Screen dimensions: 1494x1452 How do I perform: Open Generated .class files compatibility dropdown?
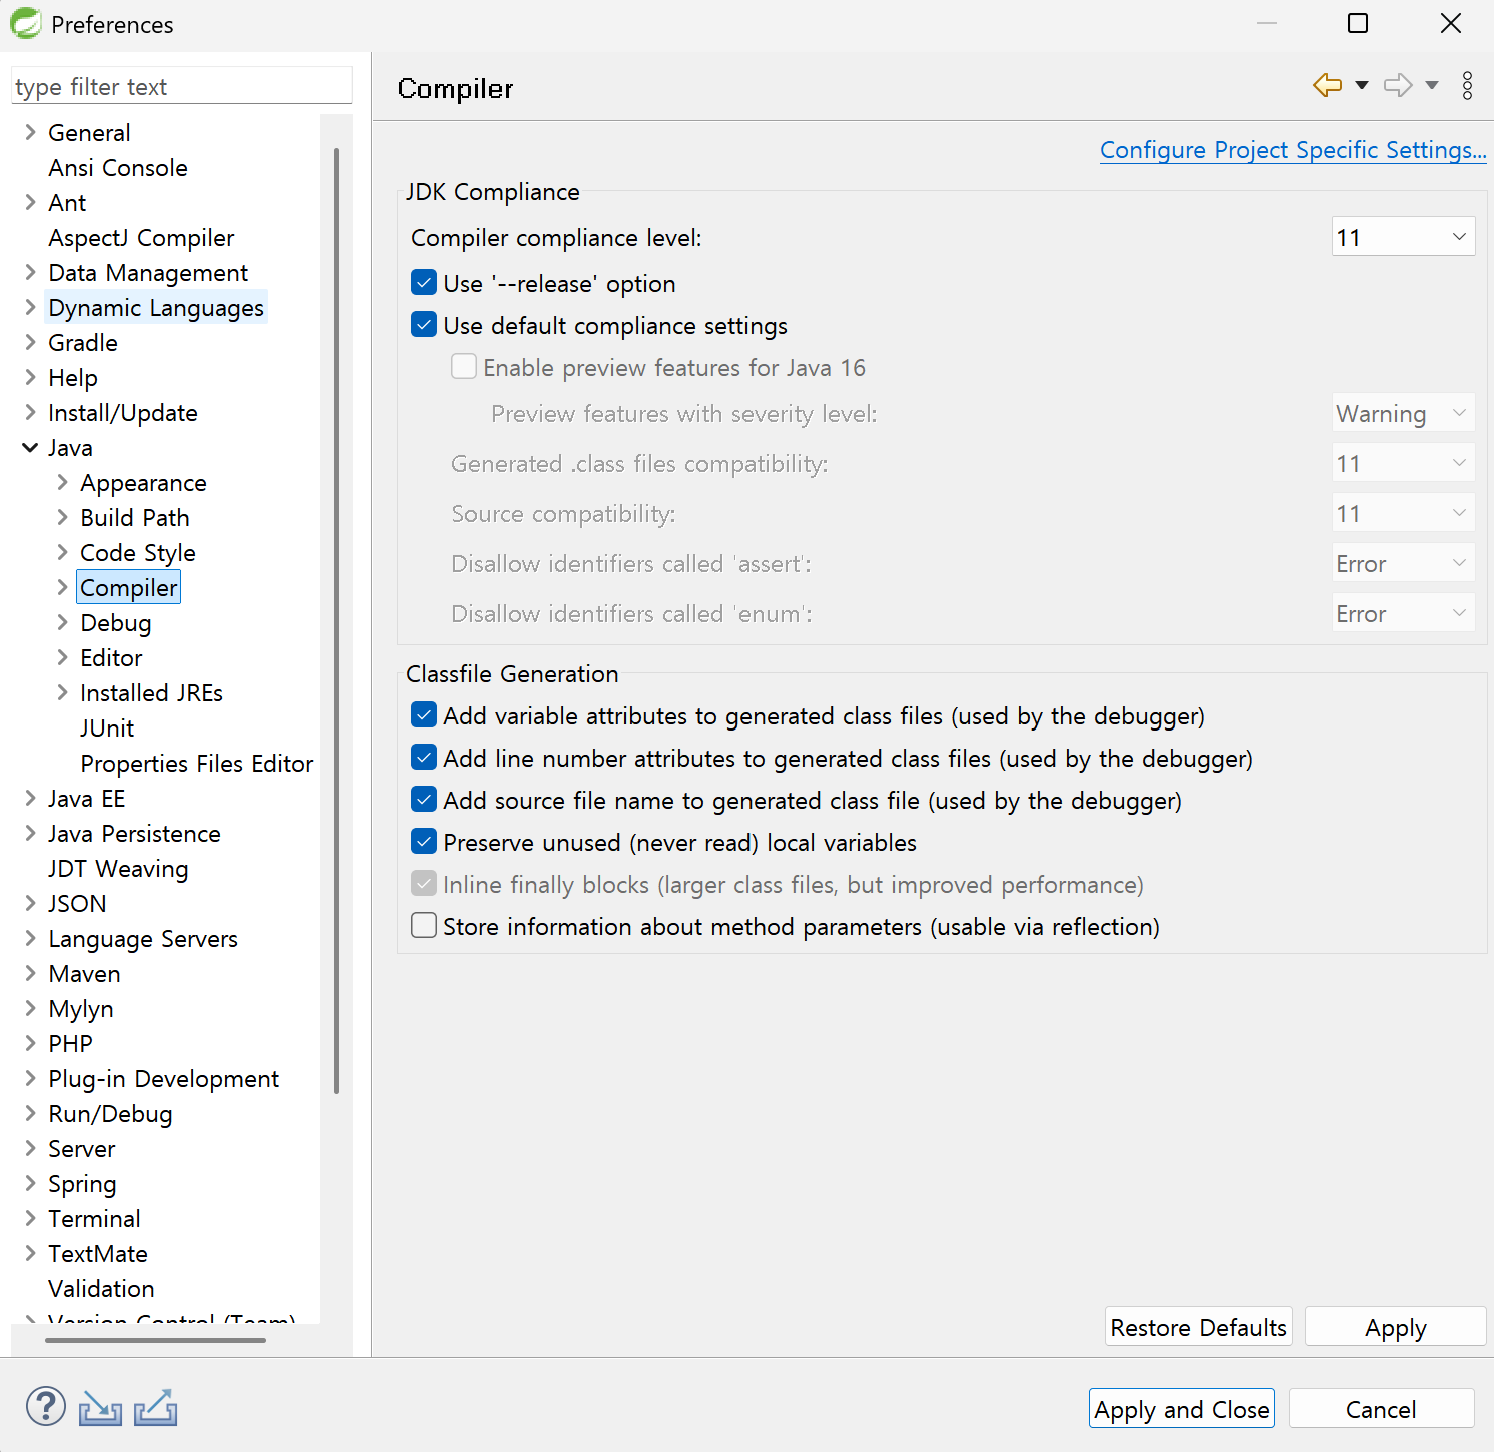point(1403,463)
